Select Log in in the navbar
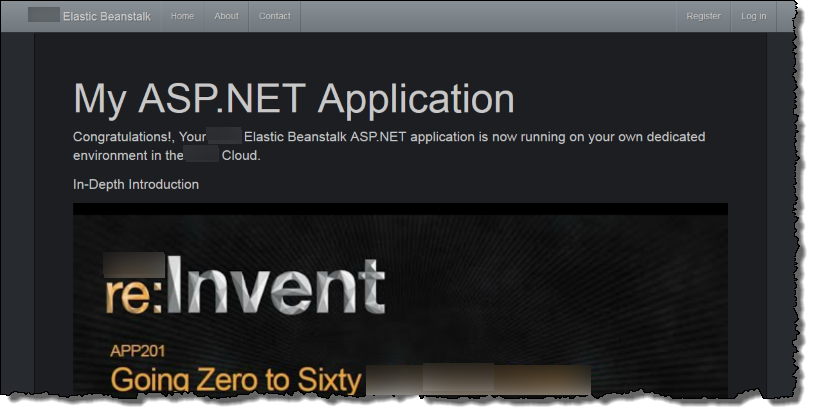 point(753,16)
